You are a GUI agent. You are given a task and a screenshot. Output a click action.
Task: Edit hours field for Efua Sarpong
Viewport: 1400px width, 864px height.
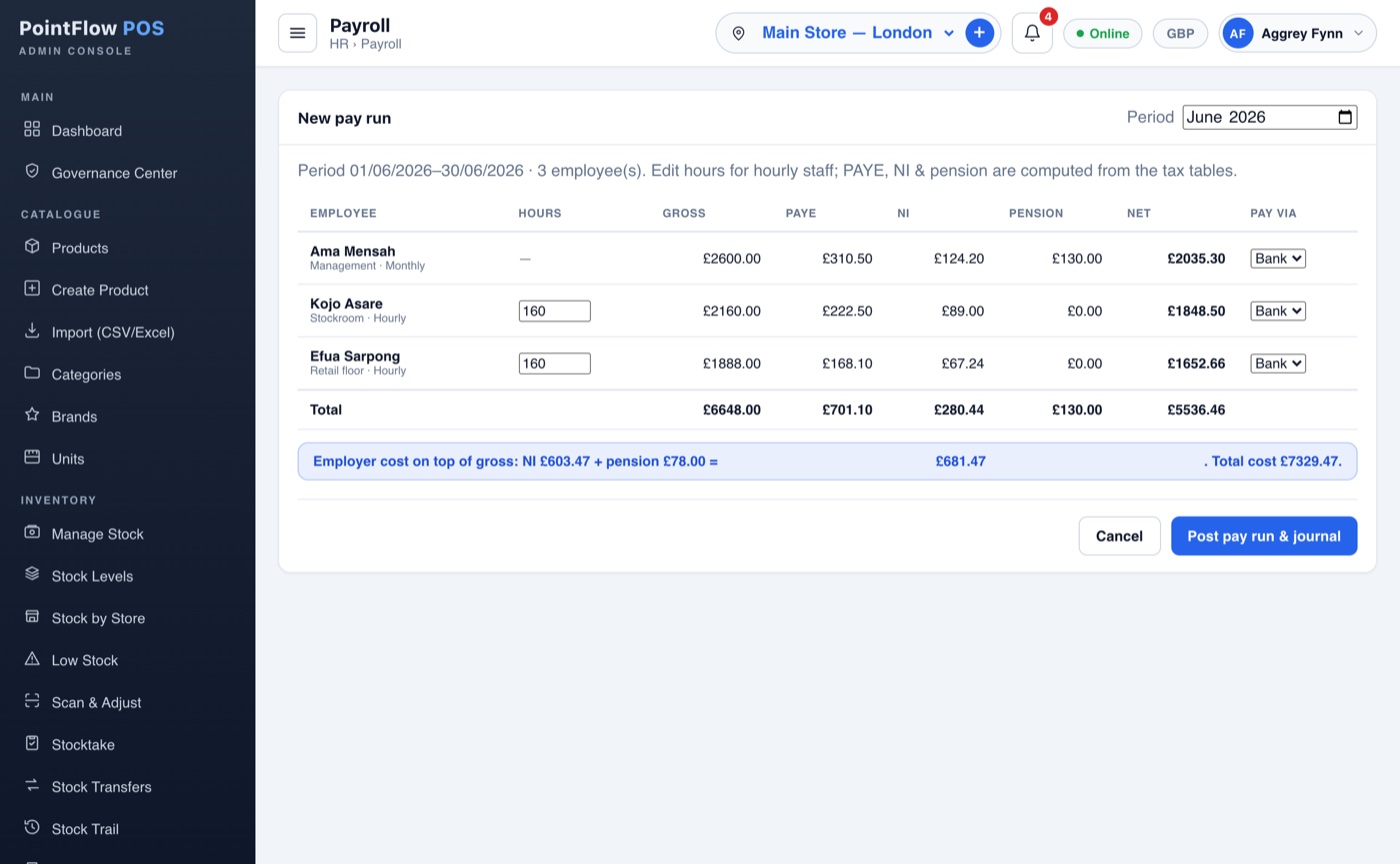(554, 363)
